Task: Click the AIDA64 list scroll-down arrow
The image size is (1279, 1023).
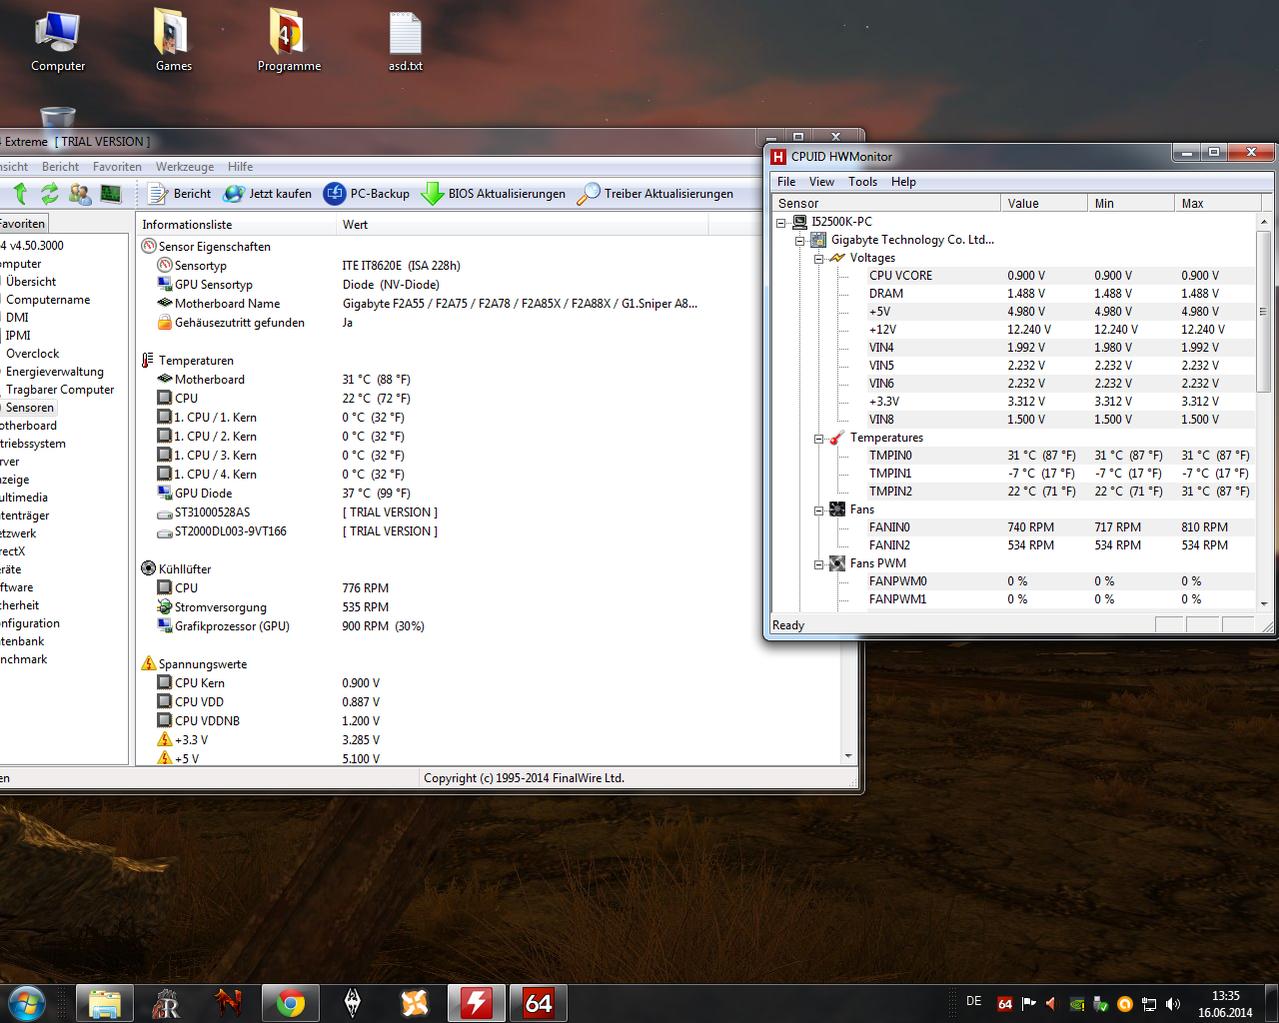Action: [x=849, y=757]
